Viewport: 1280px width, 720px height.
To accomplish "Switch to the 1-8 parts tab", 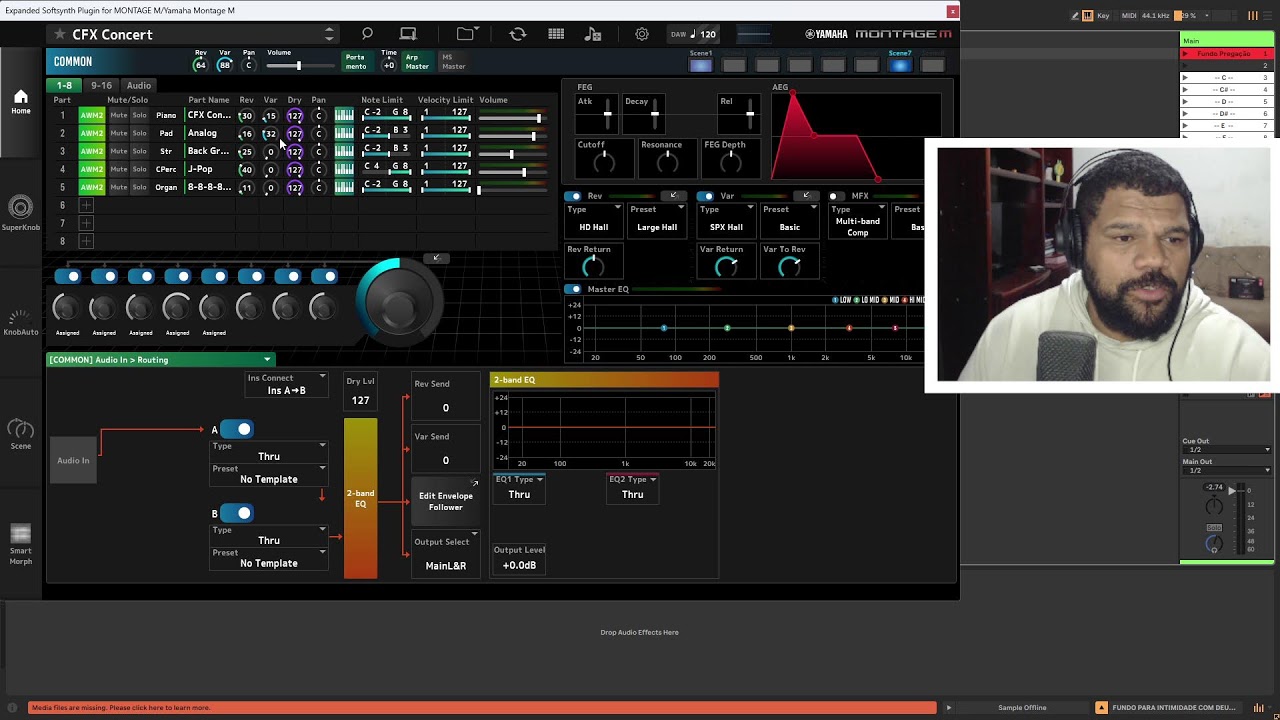I will pos(64,86).
